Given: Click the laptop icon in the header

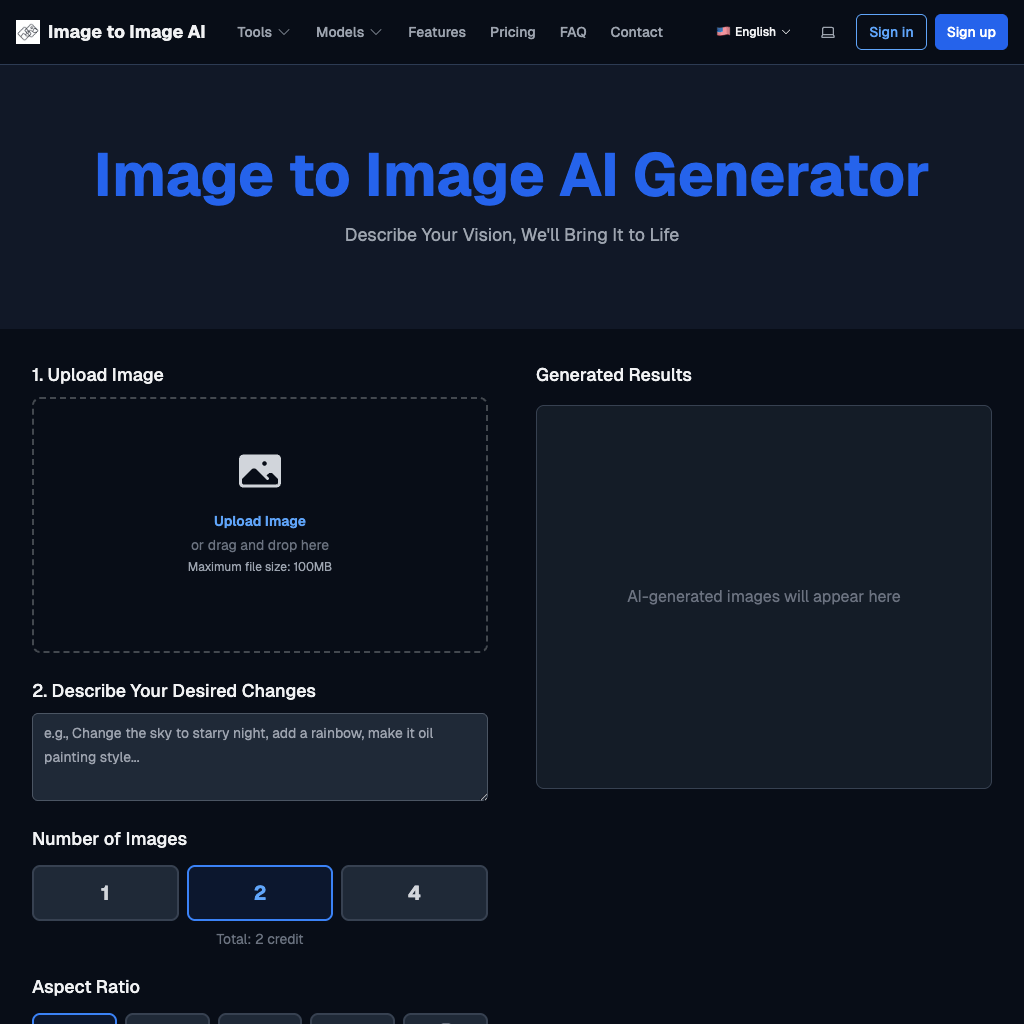Looking at the screenshot, I should 827,32.
